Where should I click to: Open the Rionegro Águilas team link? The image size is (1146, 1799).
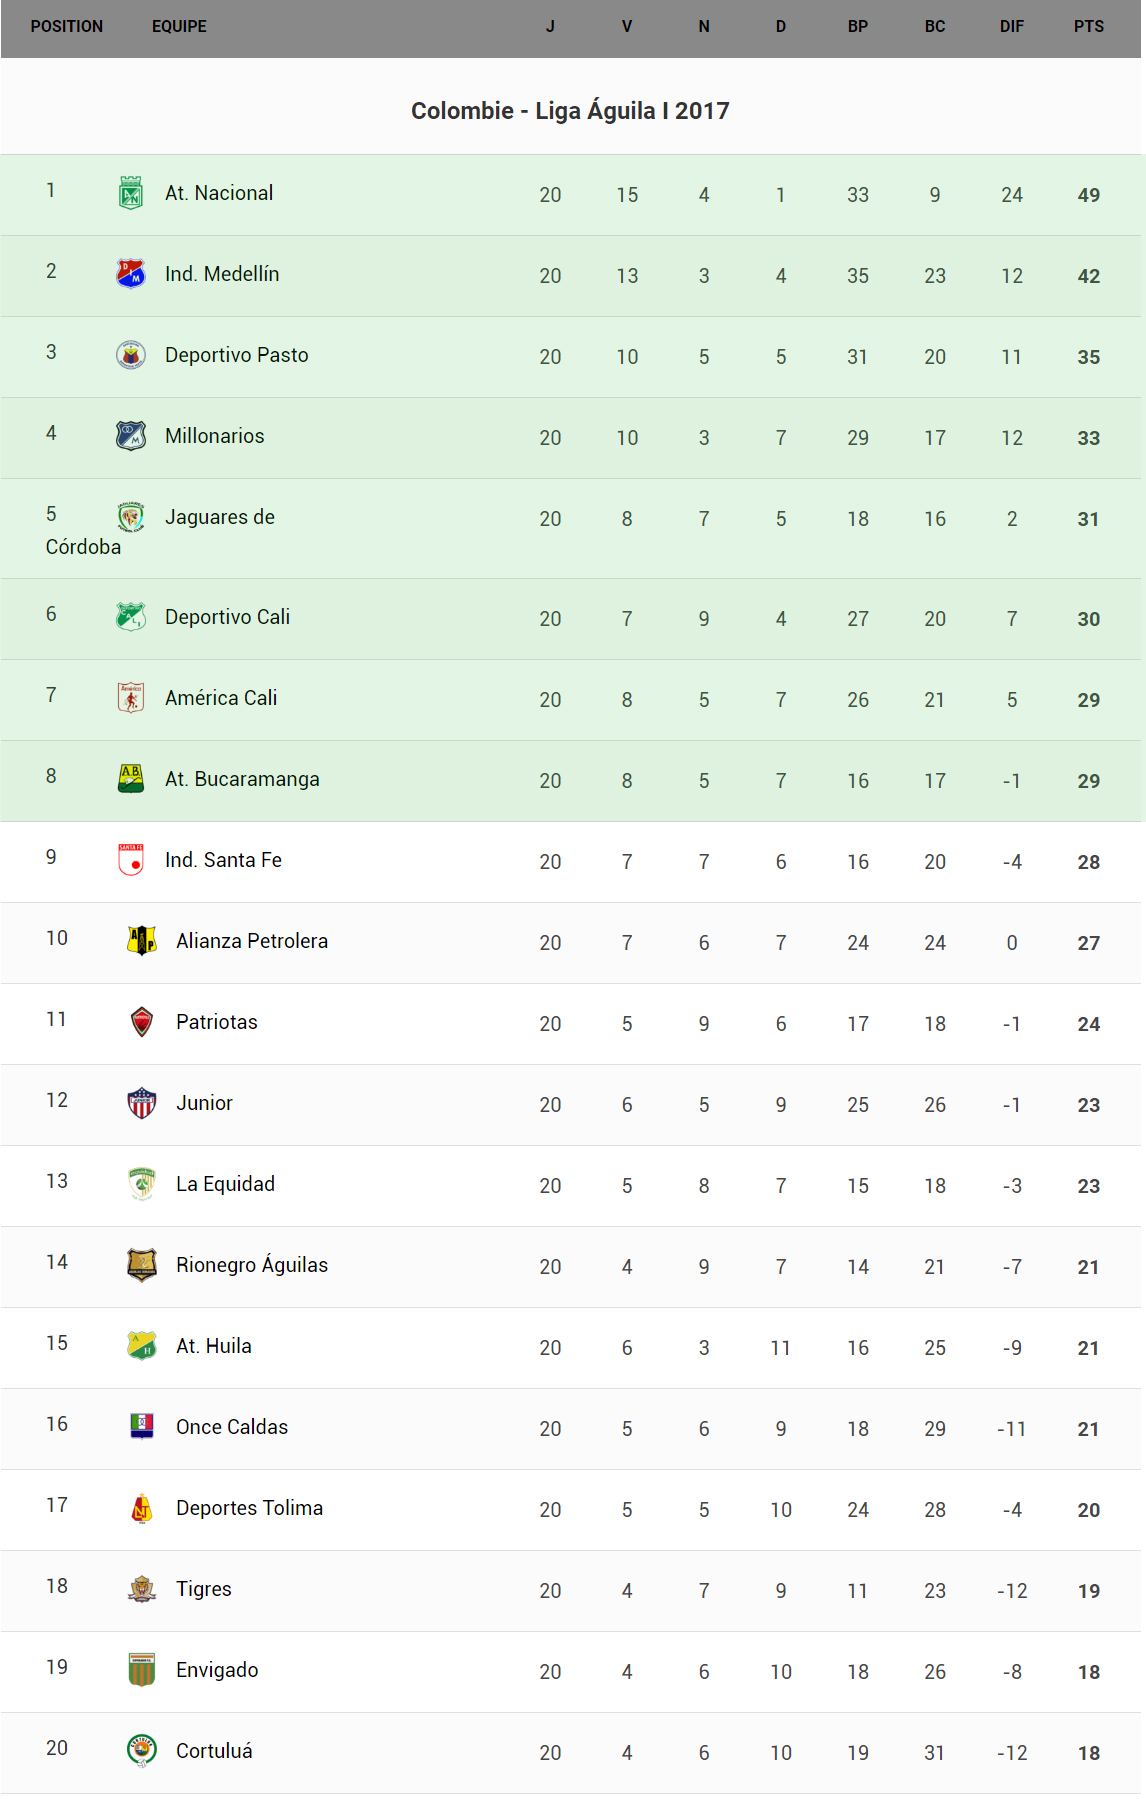[251, 1265]
